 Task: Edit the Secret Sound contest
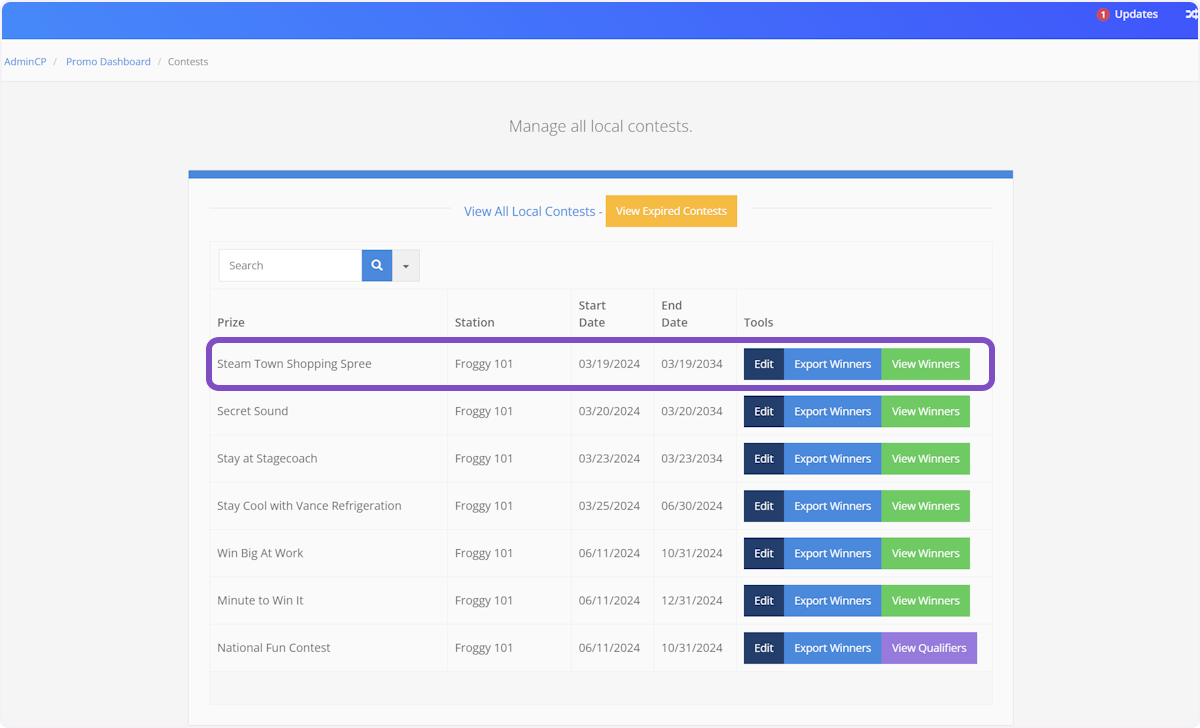[764, 411]
